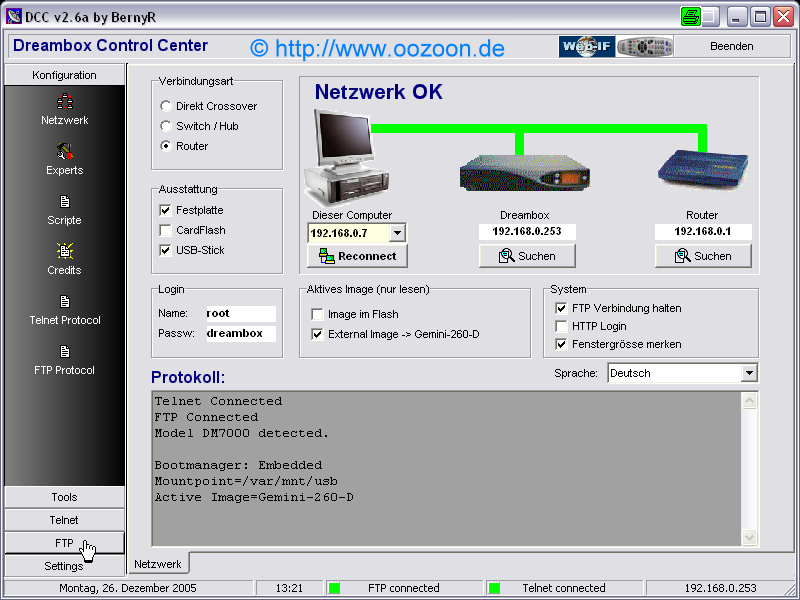Viewport: 800px width, 600px height.
Task: Click the Dreambox receiver image
Action: (x=525, y=174)
